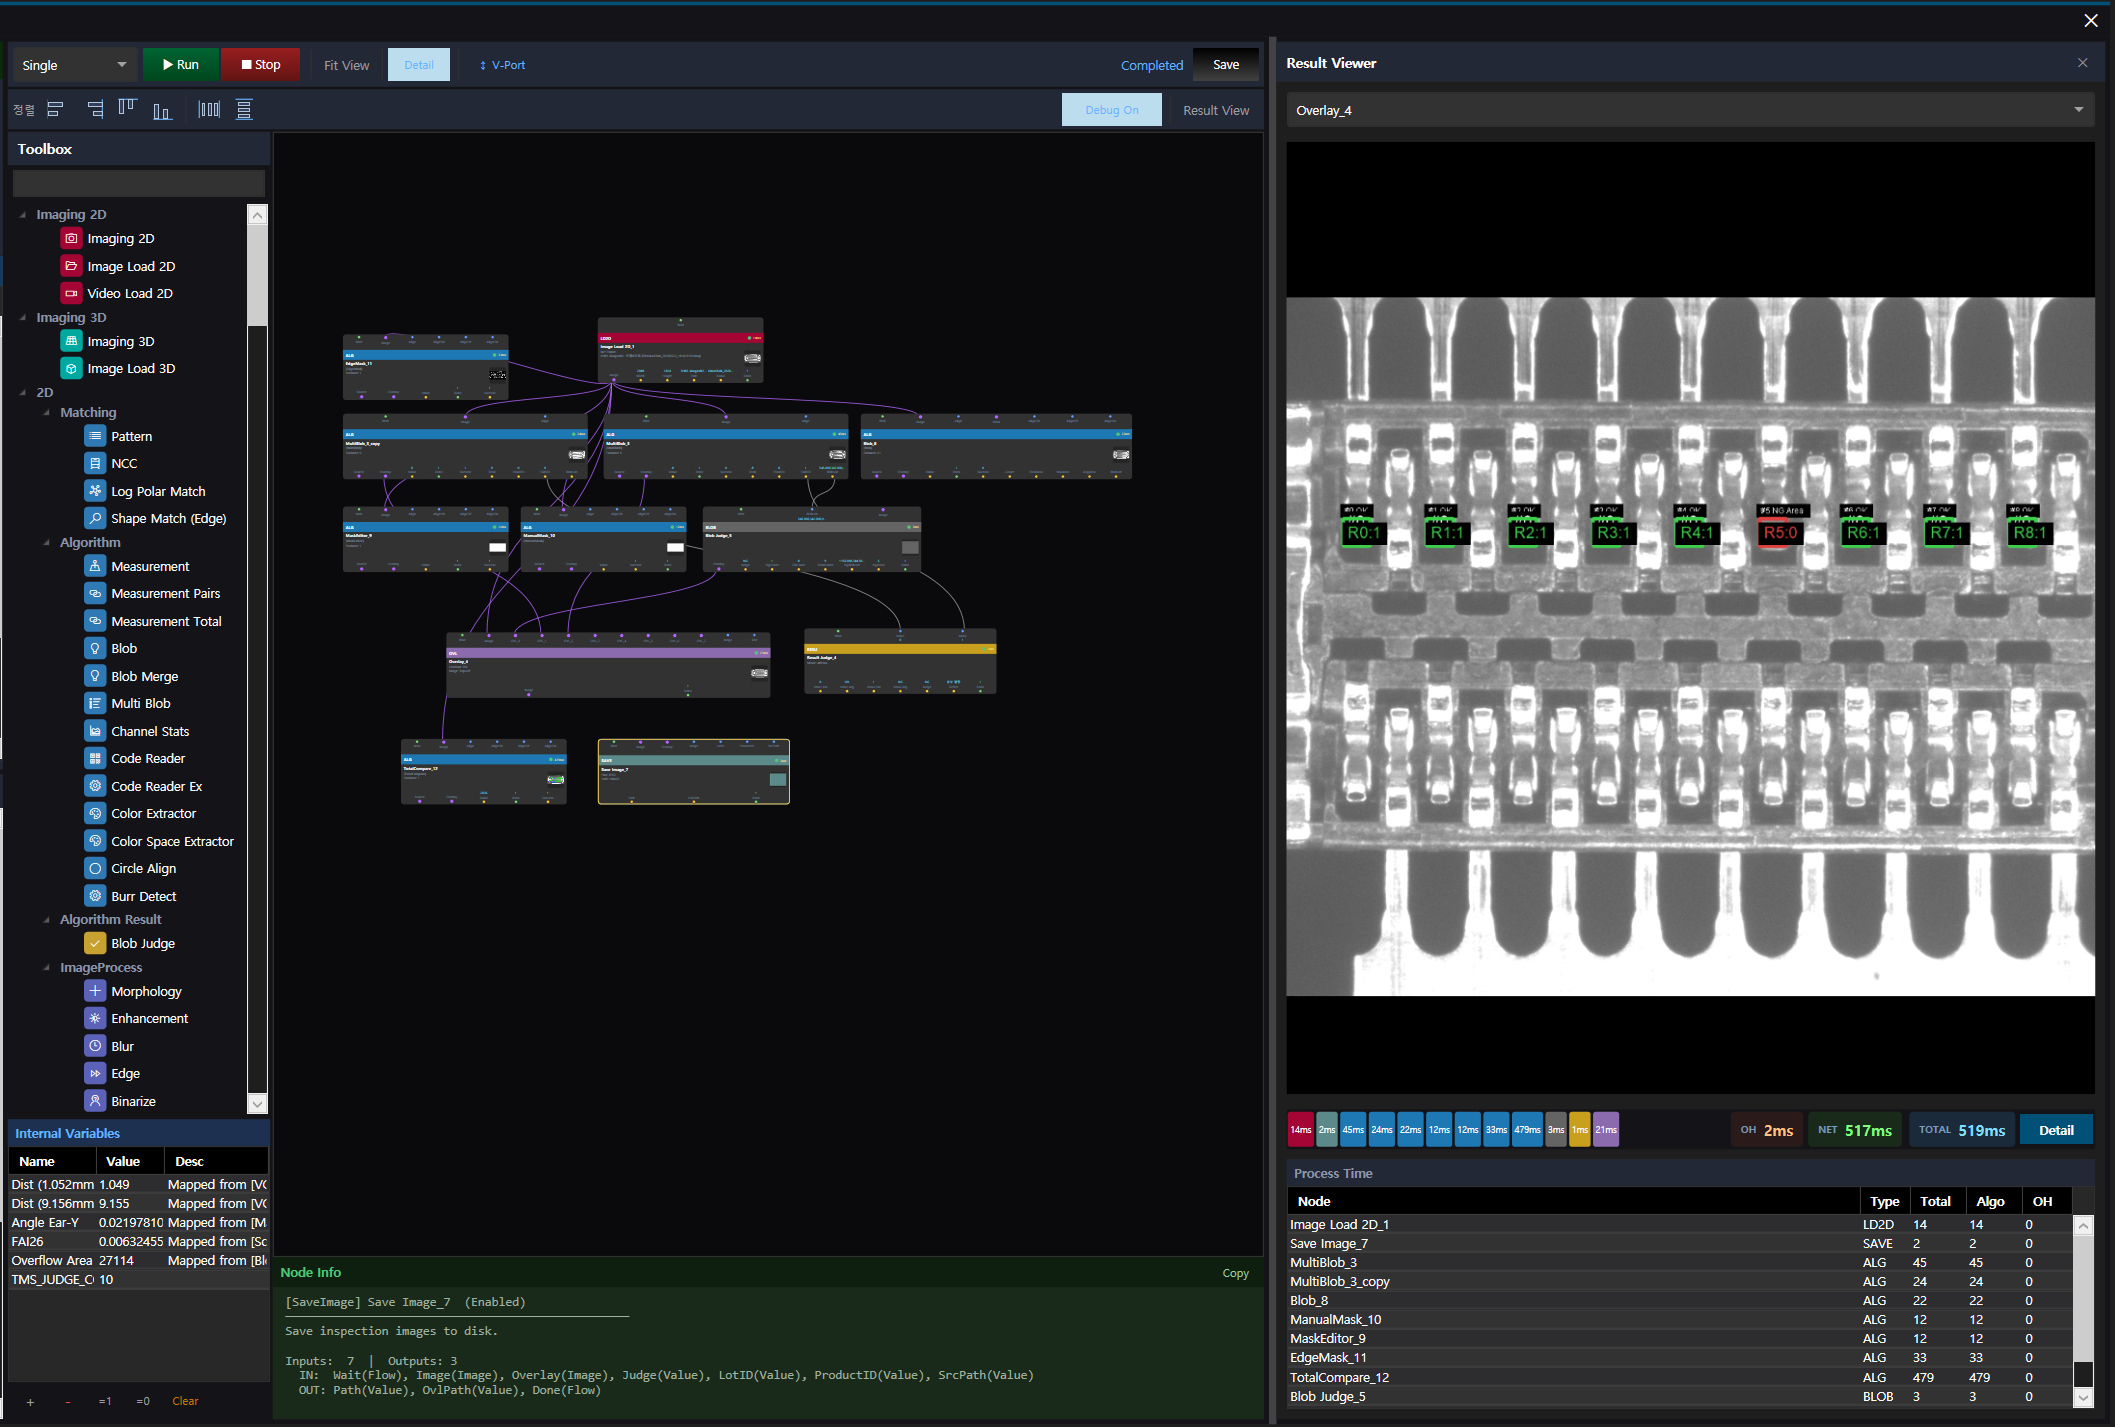Image resolution: width=2115 pixels, height=1427 pixels.
Task: Click distribute horizontally icon
Action: click(209, 109)
